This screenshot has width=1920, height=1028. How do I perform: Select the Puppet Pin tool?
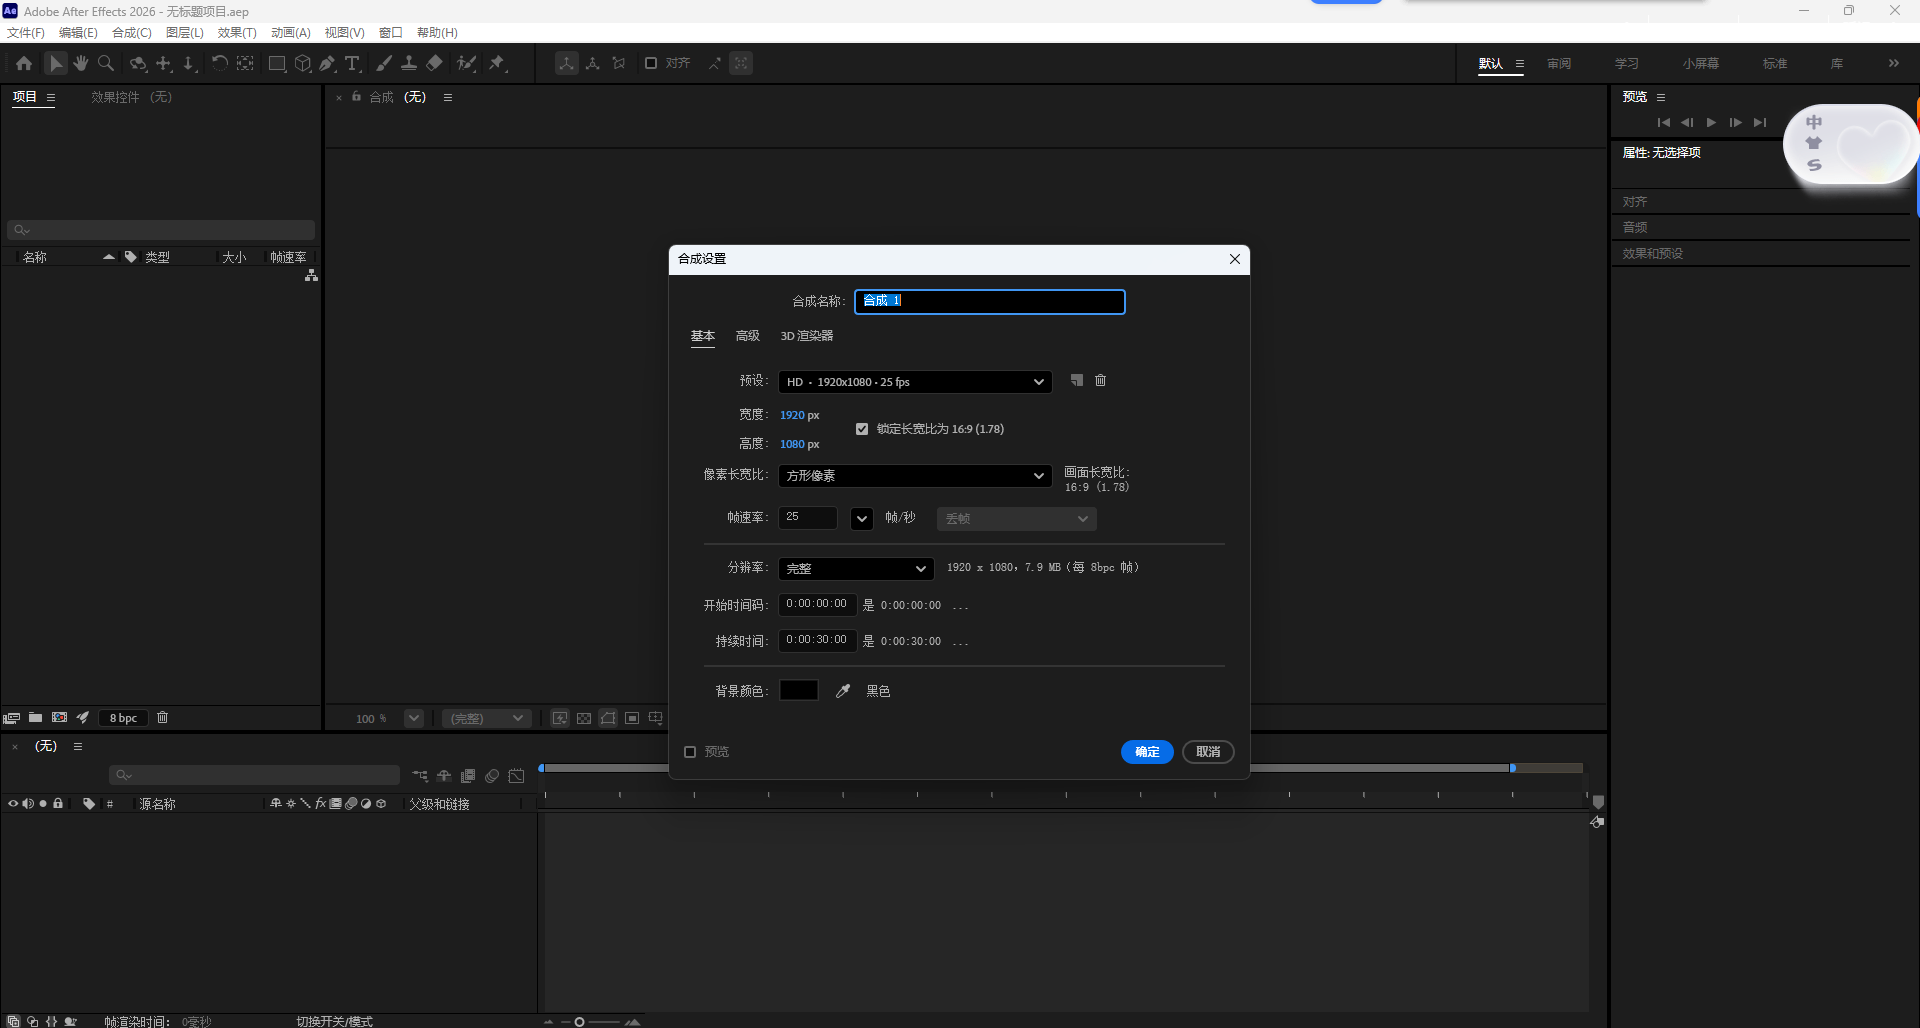point(497,62)
